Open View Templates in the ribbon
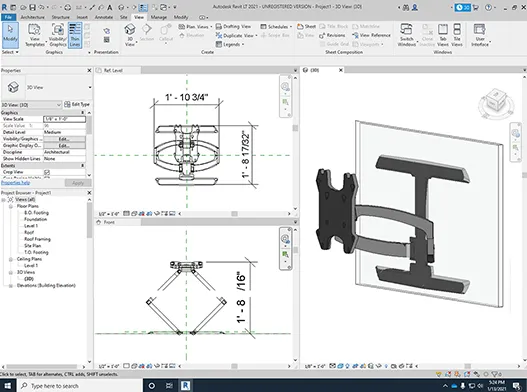The width and height of the screenshot is (527, 392). point(35,35)
